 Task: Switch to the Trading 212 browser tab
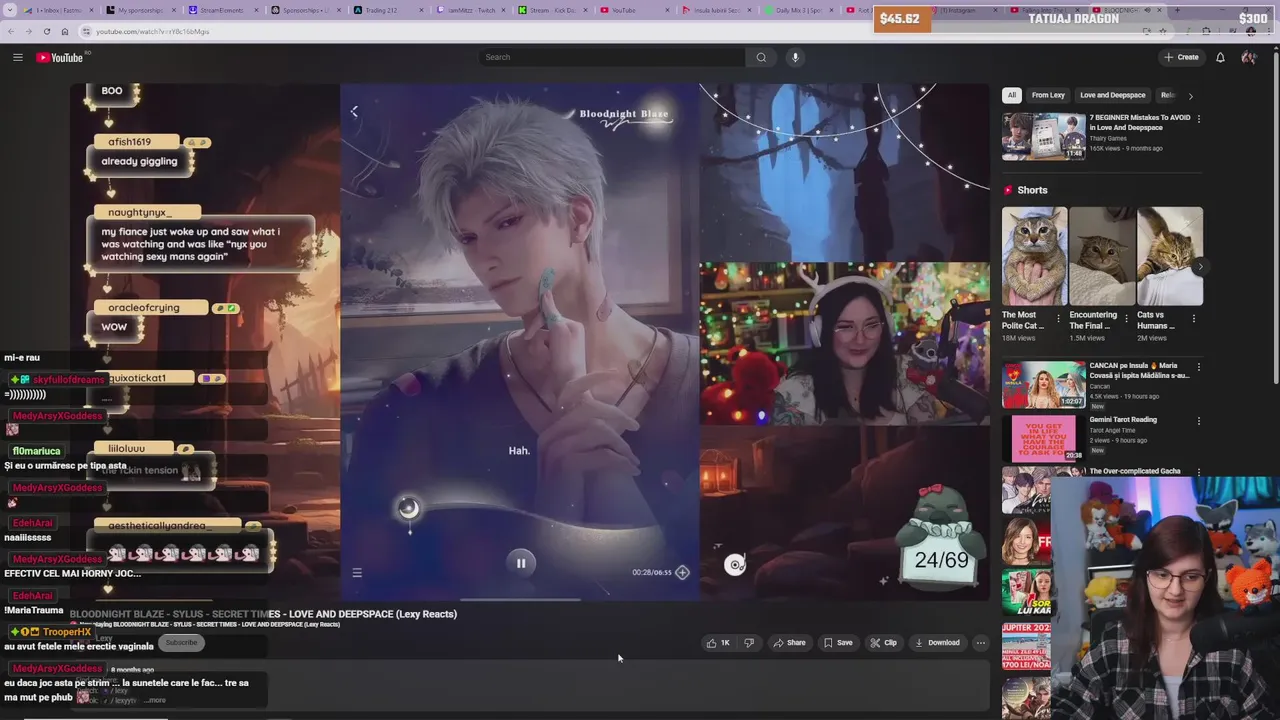[387, 10]
